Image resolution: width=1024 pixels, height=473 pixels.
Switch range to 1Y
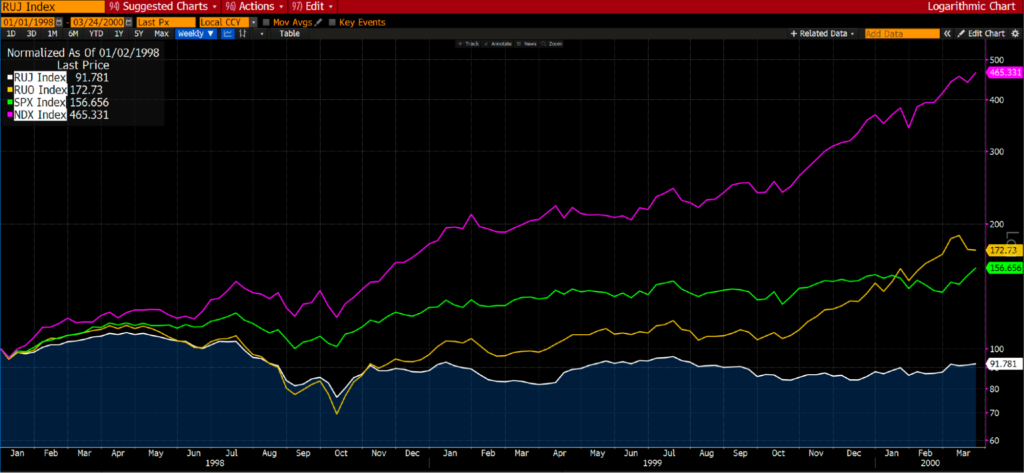pyautogui.click(x=119, y=33)
